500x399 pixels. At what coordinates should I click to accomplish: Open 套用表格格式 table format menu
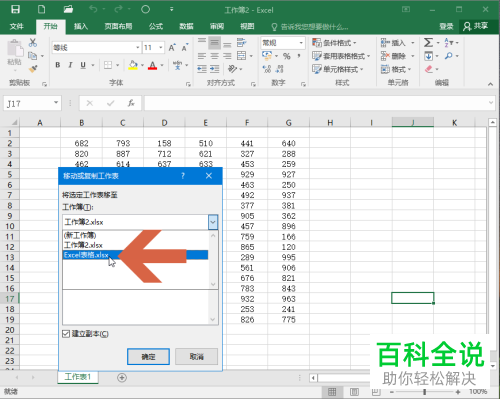[341, 56]
